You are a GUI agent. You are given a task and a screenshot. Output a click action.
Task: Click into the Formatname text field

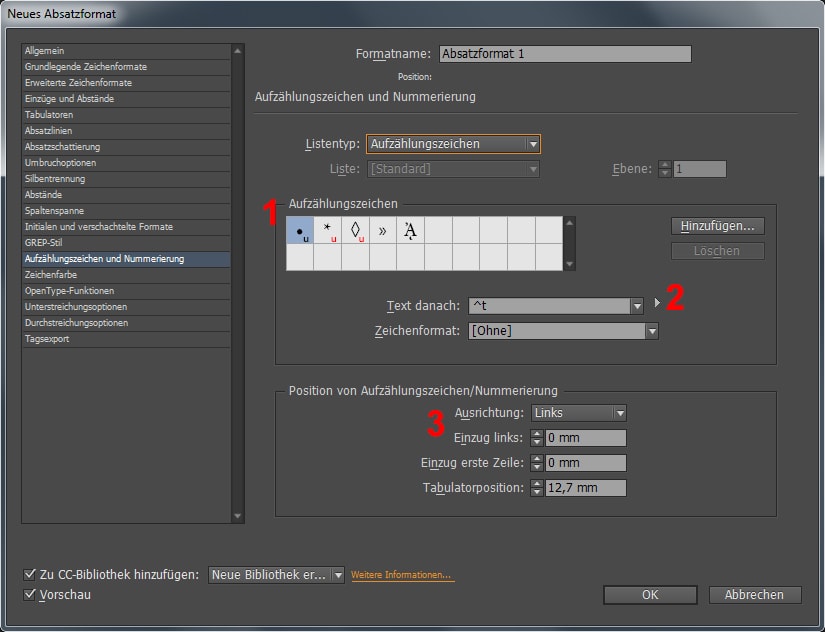564,54
